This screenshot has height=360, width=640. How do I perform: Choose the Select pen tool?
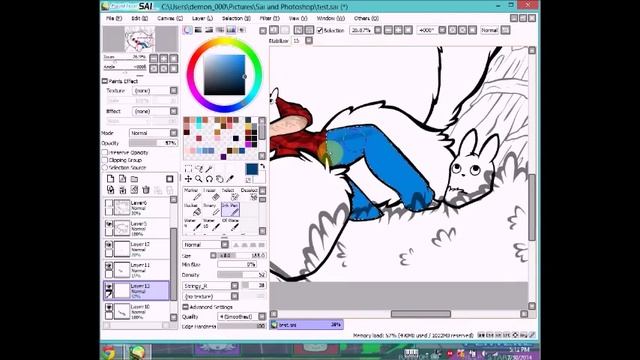pos(230,195)
